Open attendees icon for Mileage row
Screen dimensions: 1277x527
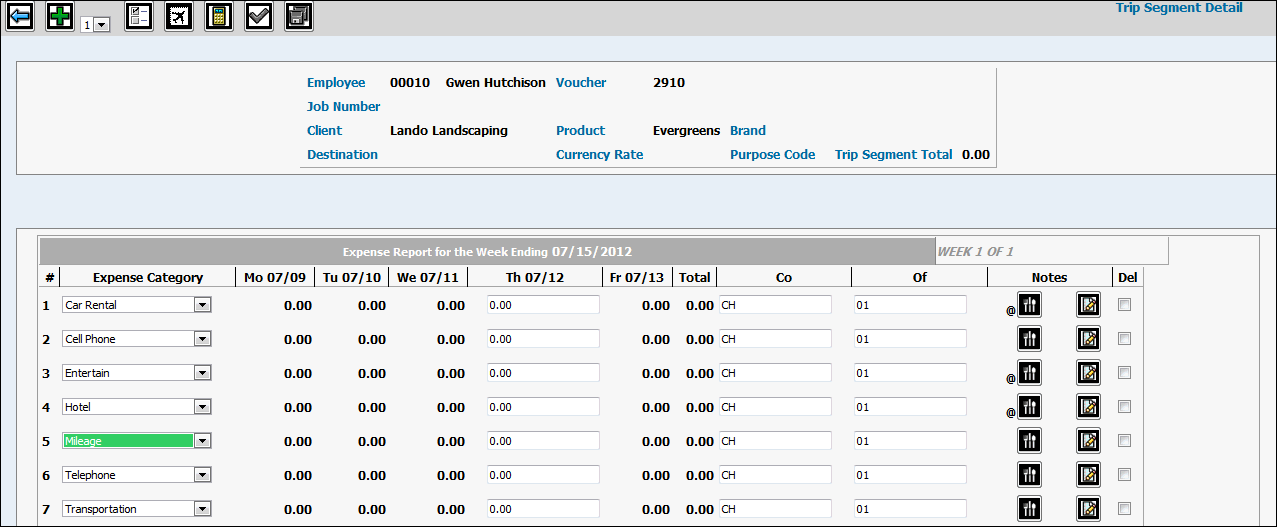(1030, 441)
